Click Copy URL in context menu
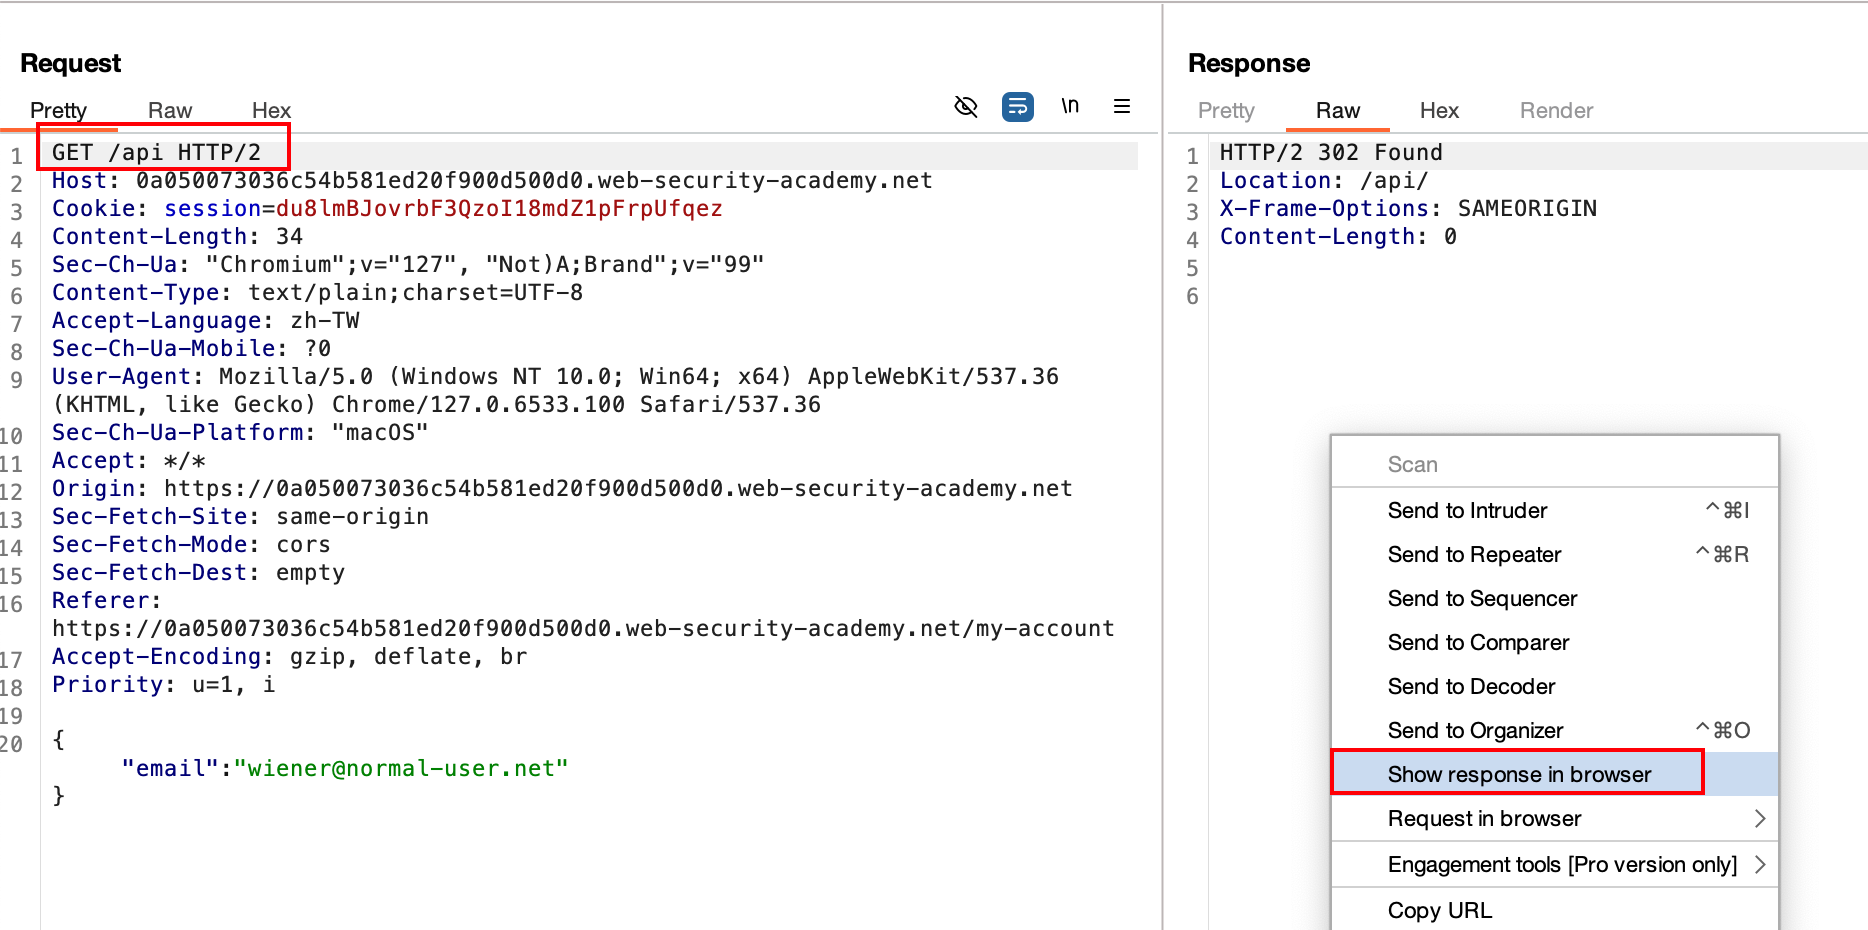Image resolution: width=1868 pixels, height=930 pixels. (x=1439, y=910)
